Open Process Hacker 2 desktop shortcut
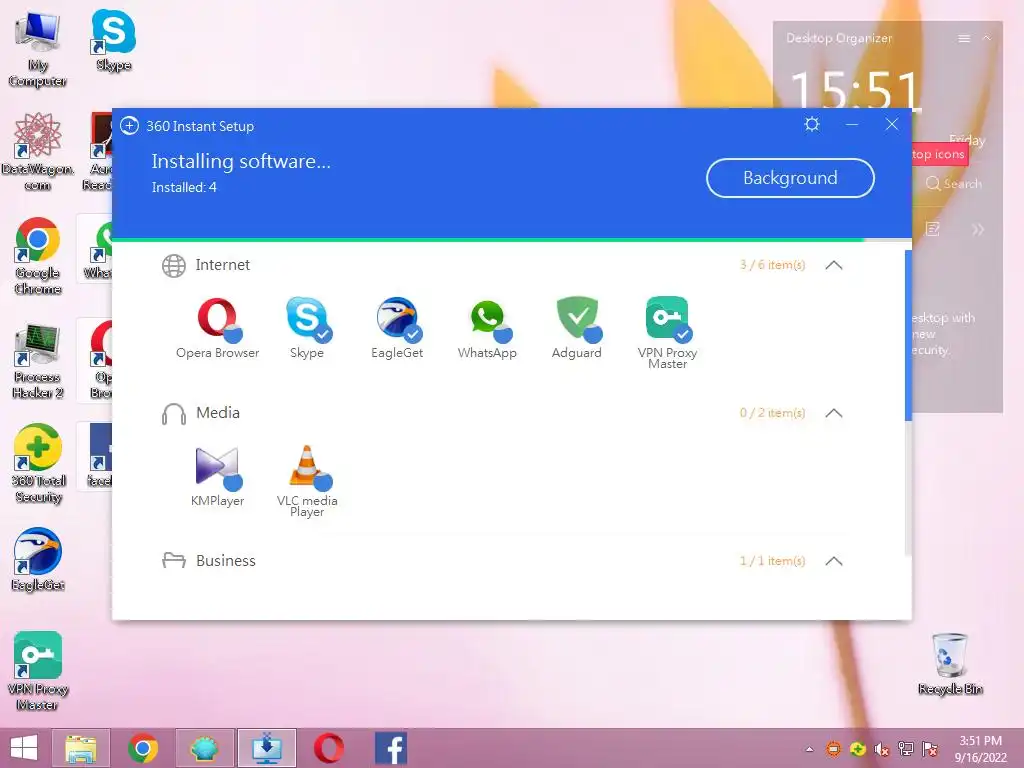This screenshot has height=768, width=1024. click(x=38, y=360)
